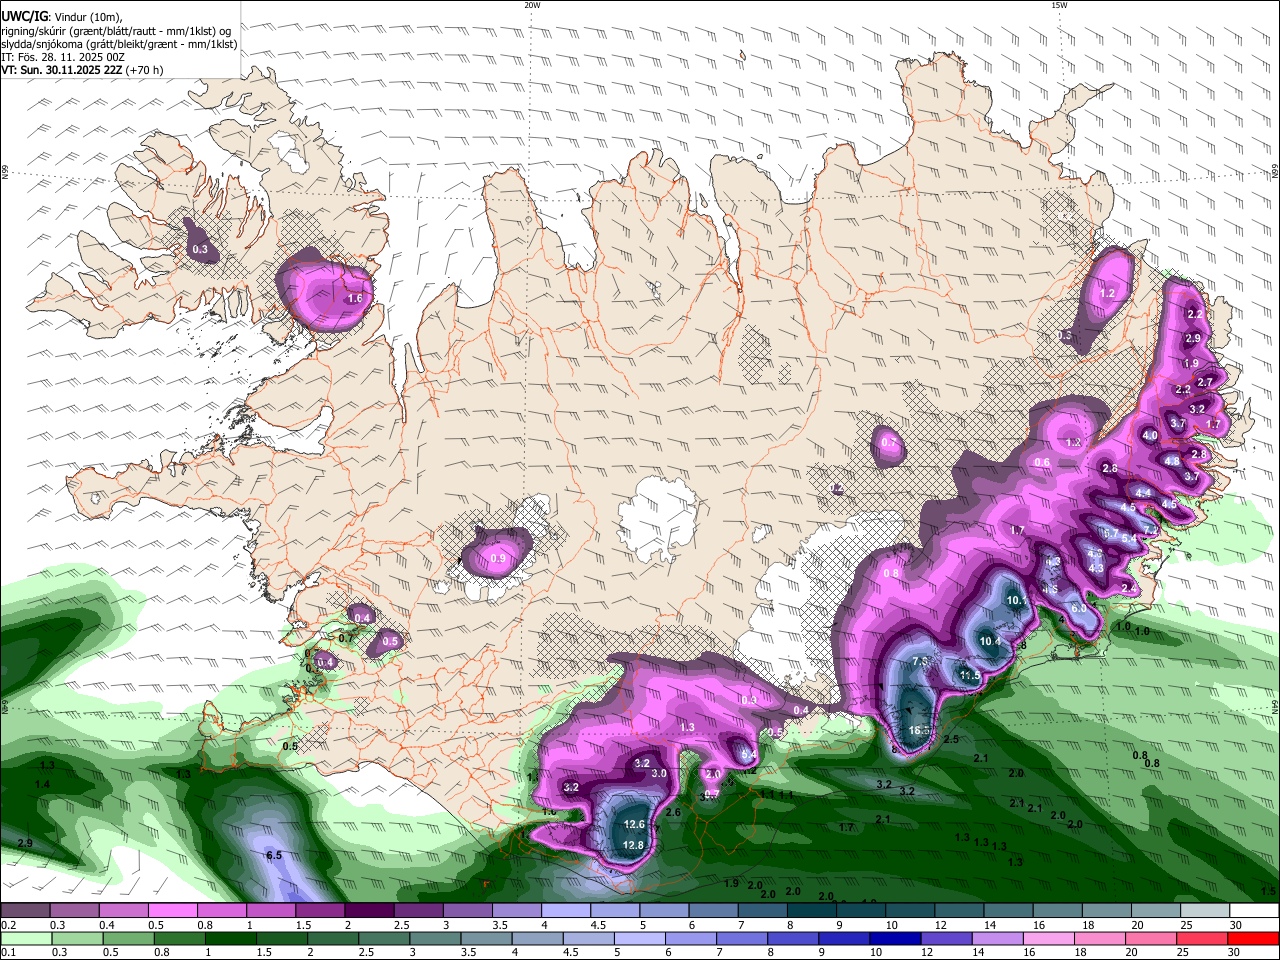Click the 'slydda/snjókoma' legend description line
The image size is (1280, 960).
(119, 44)
